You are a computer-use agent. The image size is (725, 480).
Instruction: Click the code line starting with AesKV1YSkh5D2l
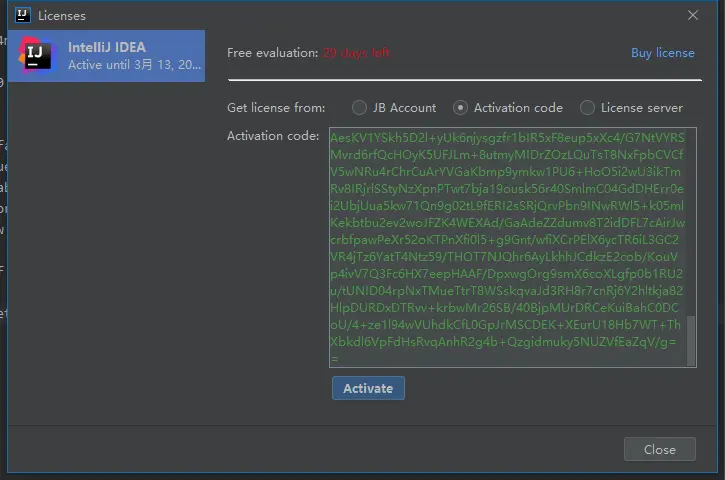coord(507,138)
